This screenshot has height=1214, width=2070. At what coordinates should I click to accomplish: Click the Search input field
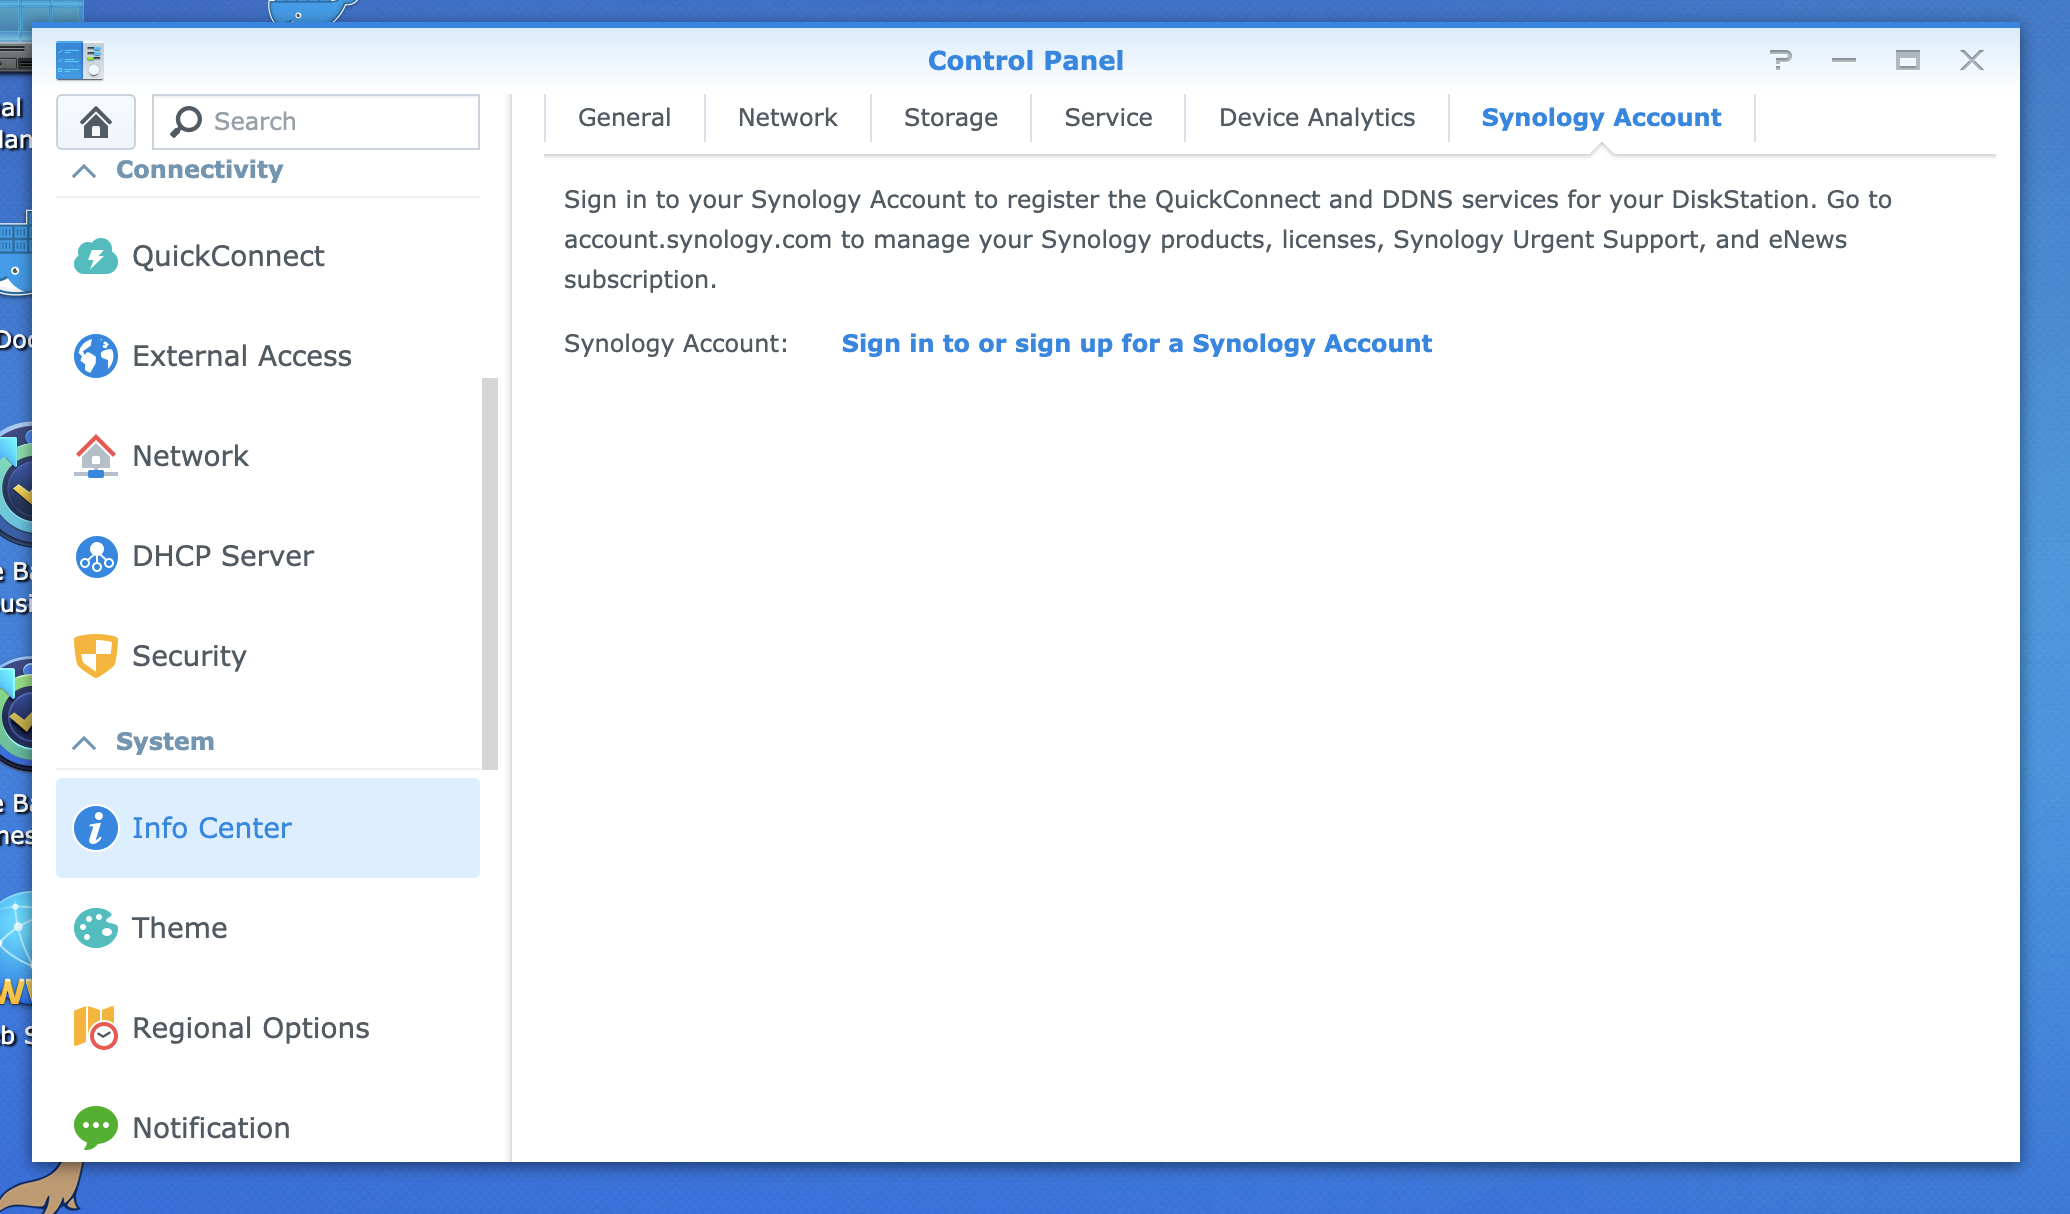(316, 121)
